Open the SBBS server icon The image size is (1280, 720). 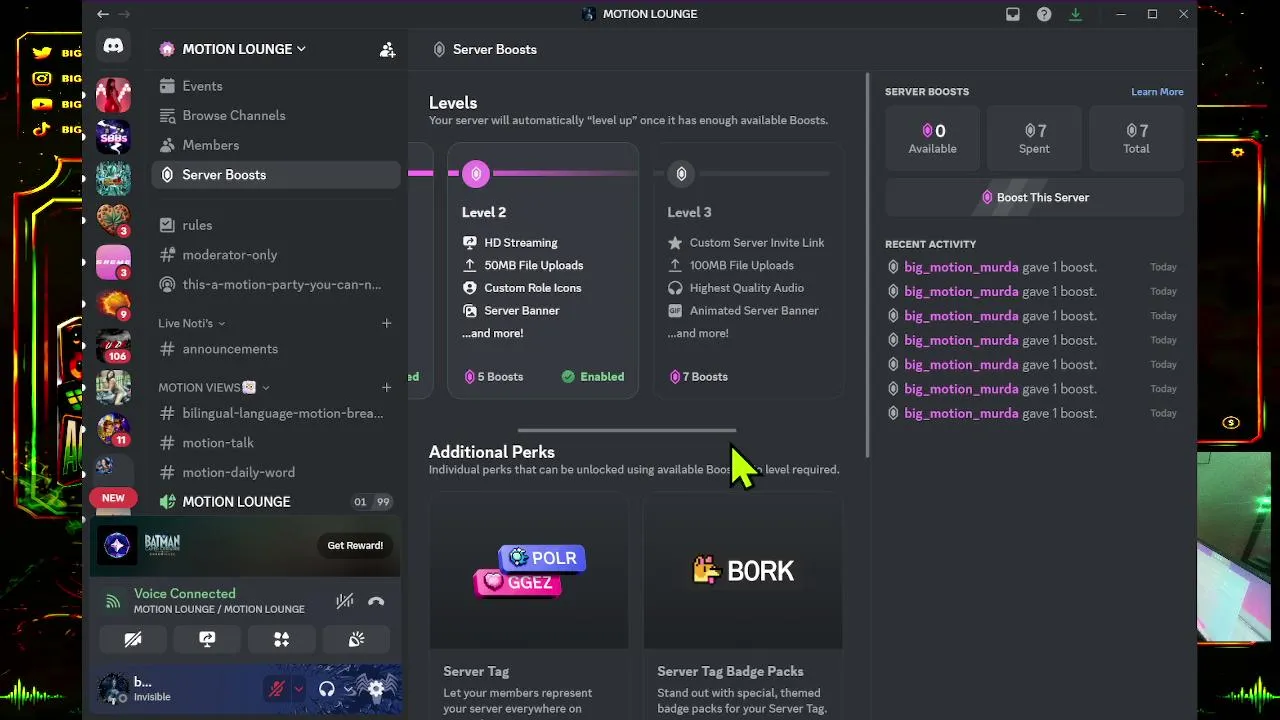pyautogui.click(x=113, y=137)
